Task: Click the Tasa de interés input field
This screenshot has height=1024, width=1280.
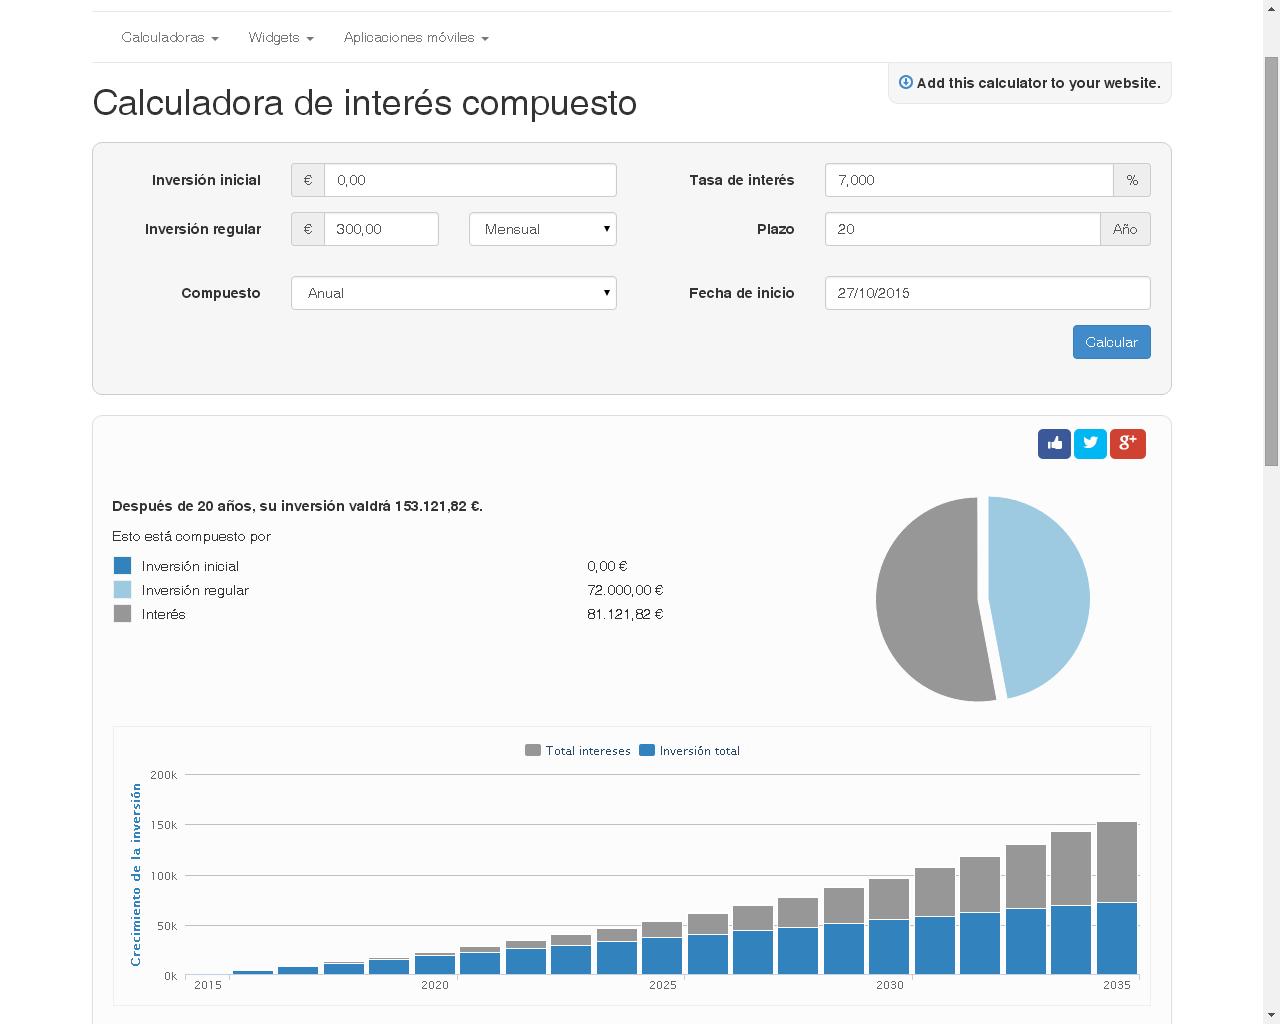Action: 969,180
